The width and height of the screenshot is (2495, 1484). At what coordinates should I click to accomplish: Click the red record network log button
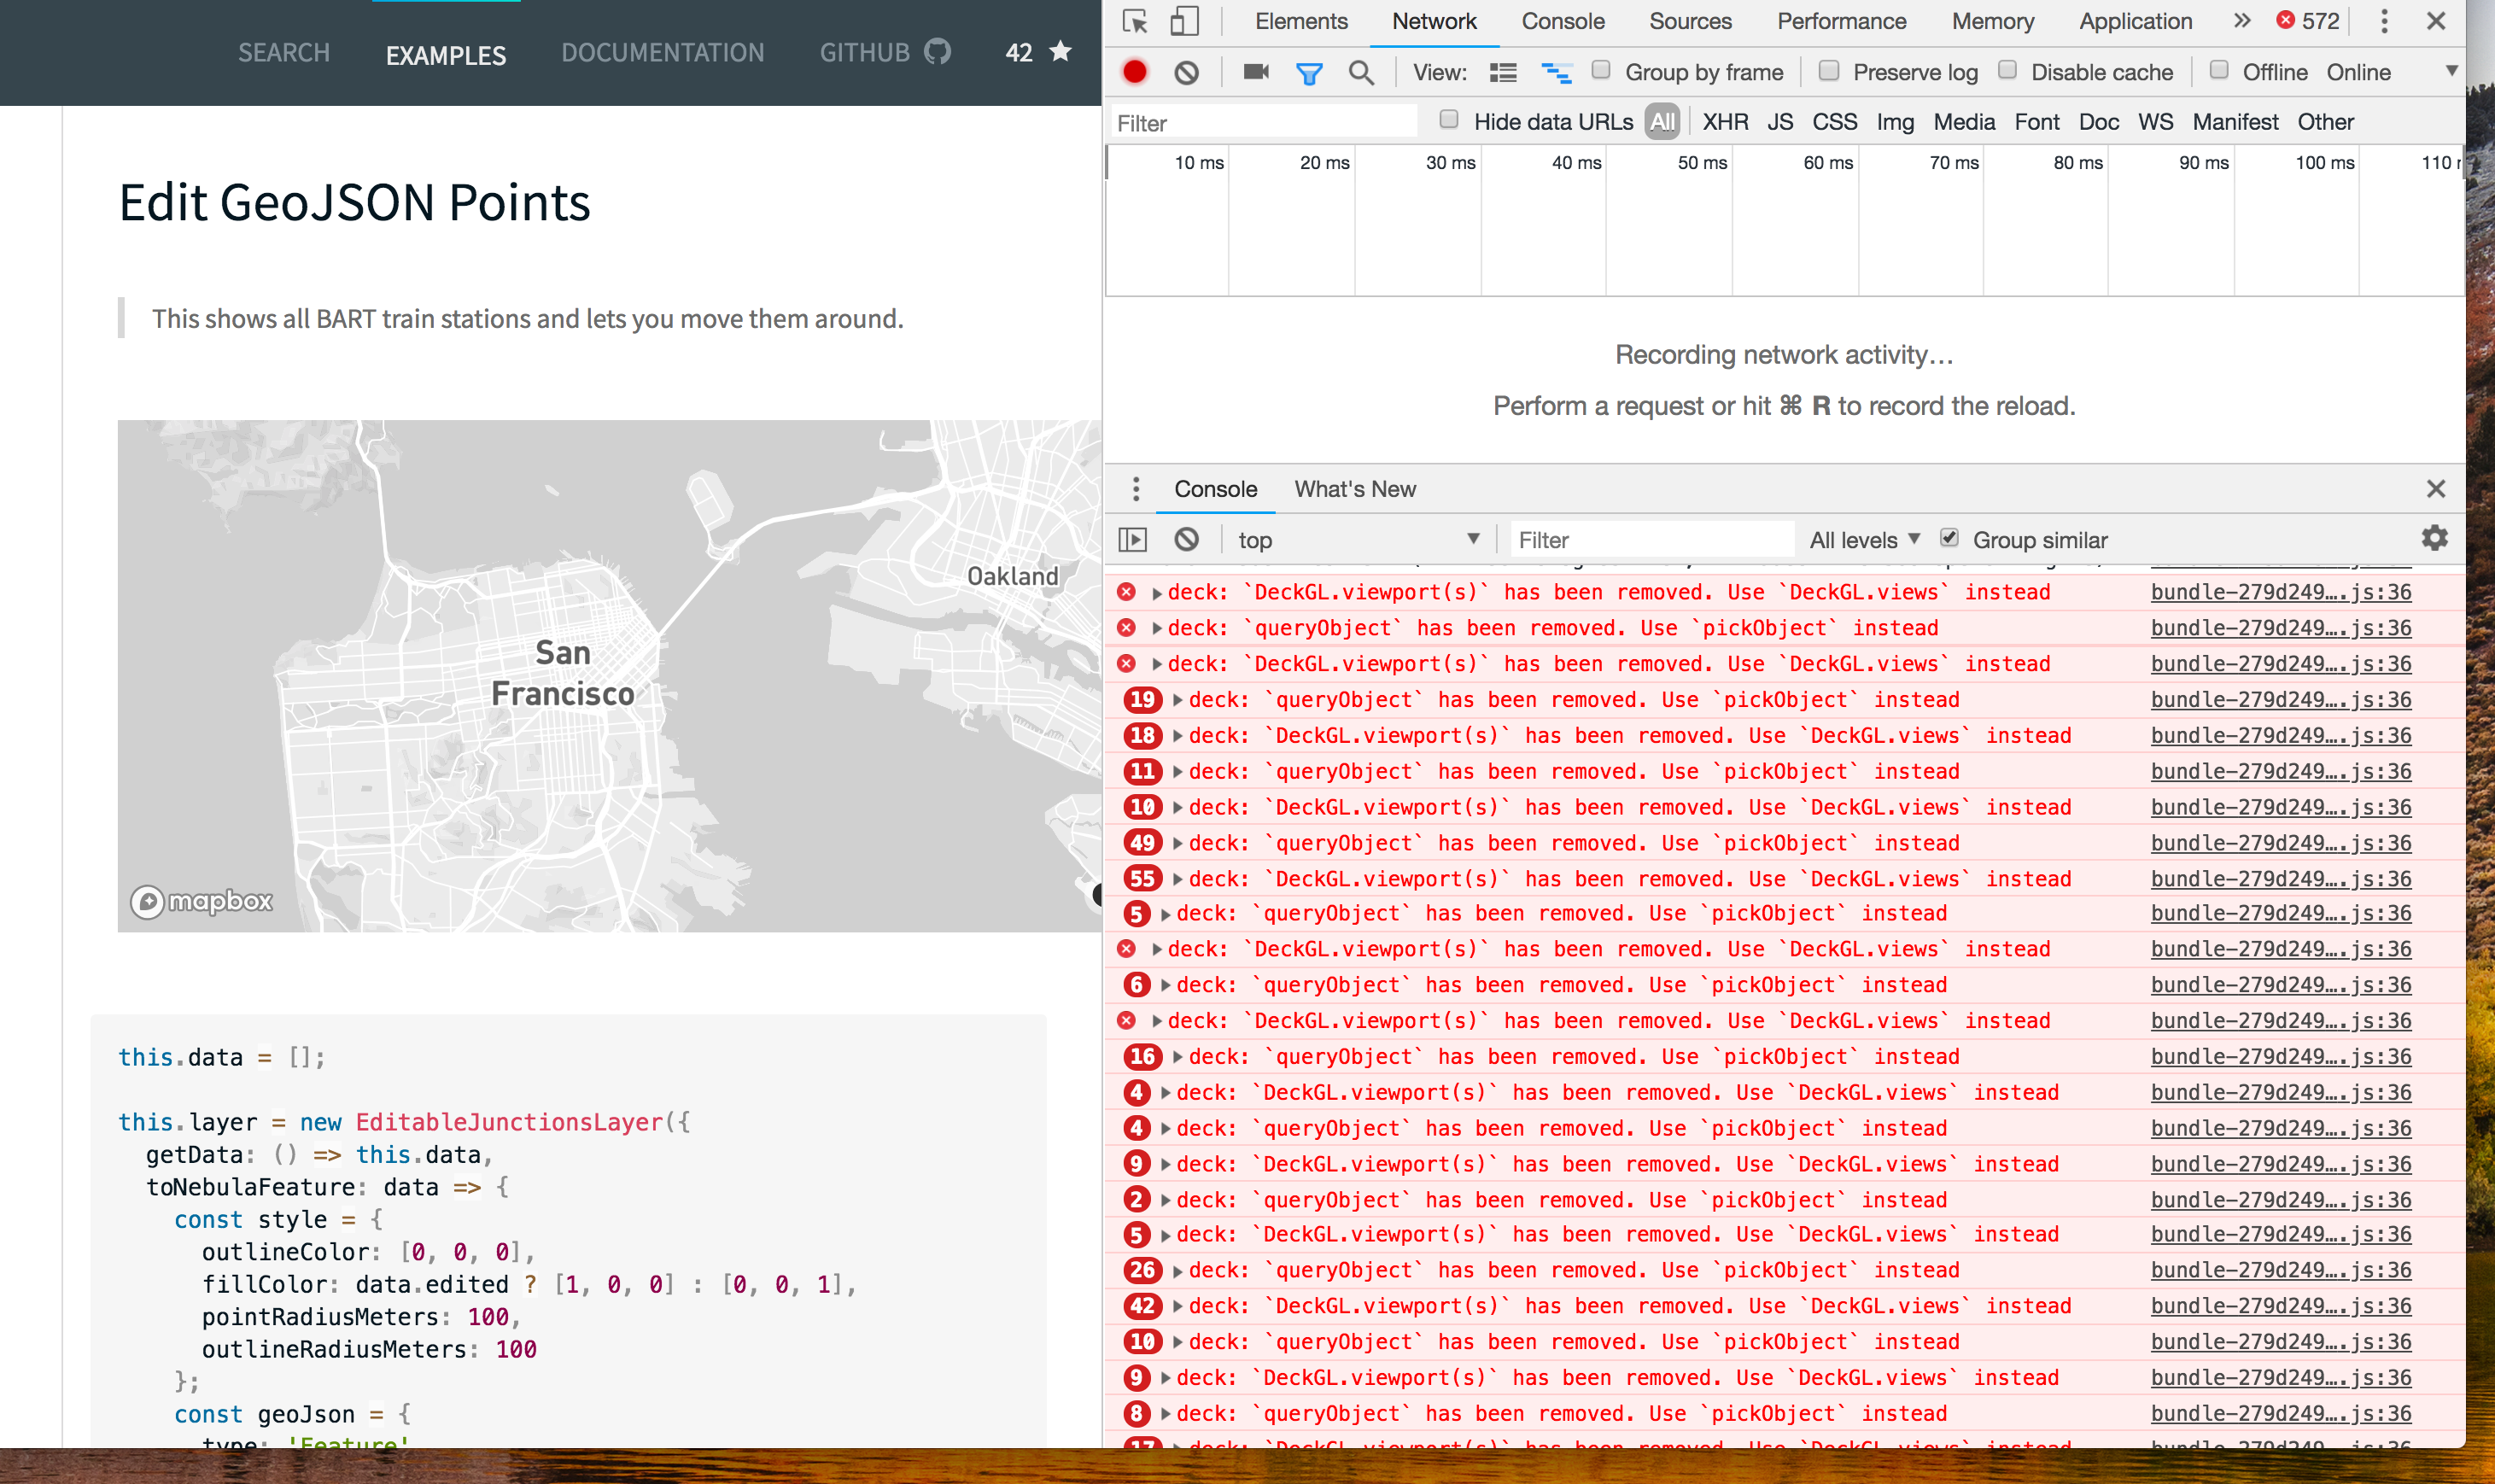pos(1134,72)
